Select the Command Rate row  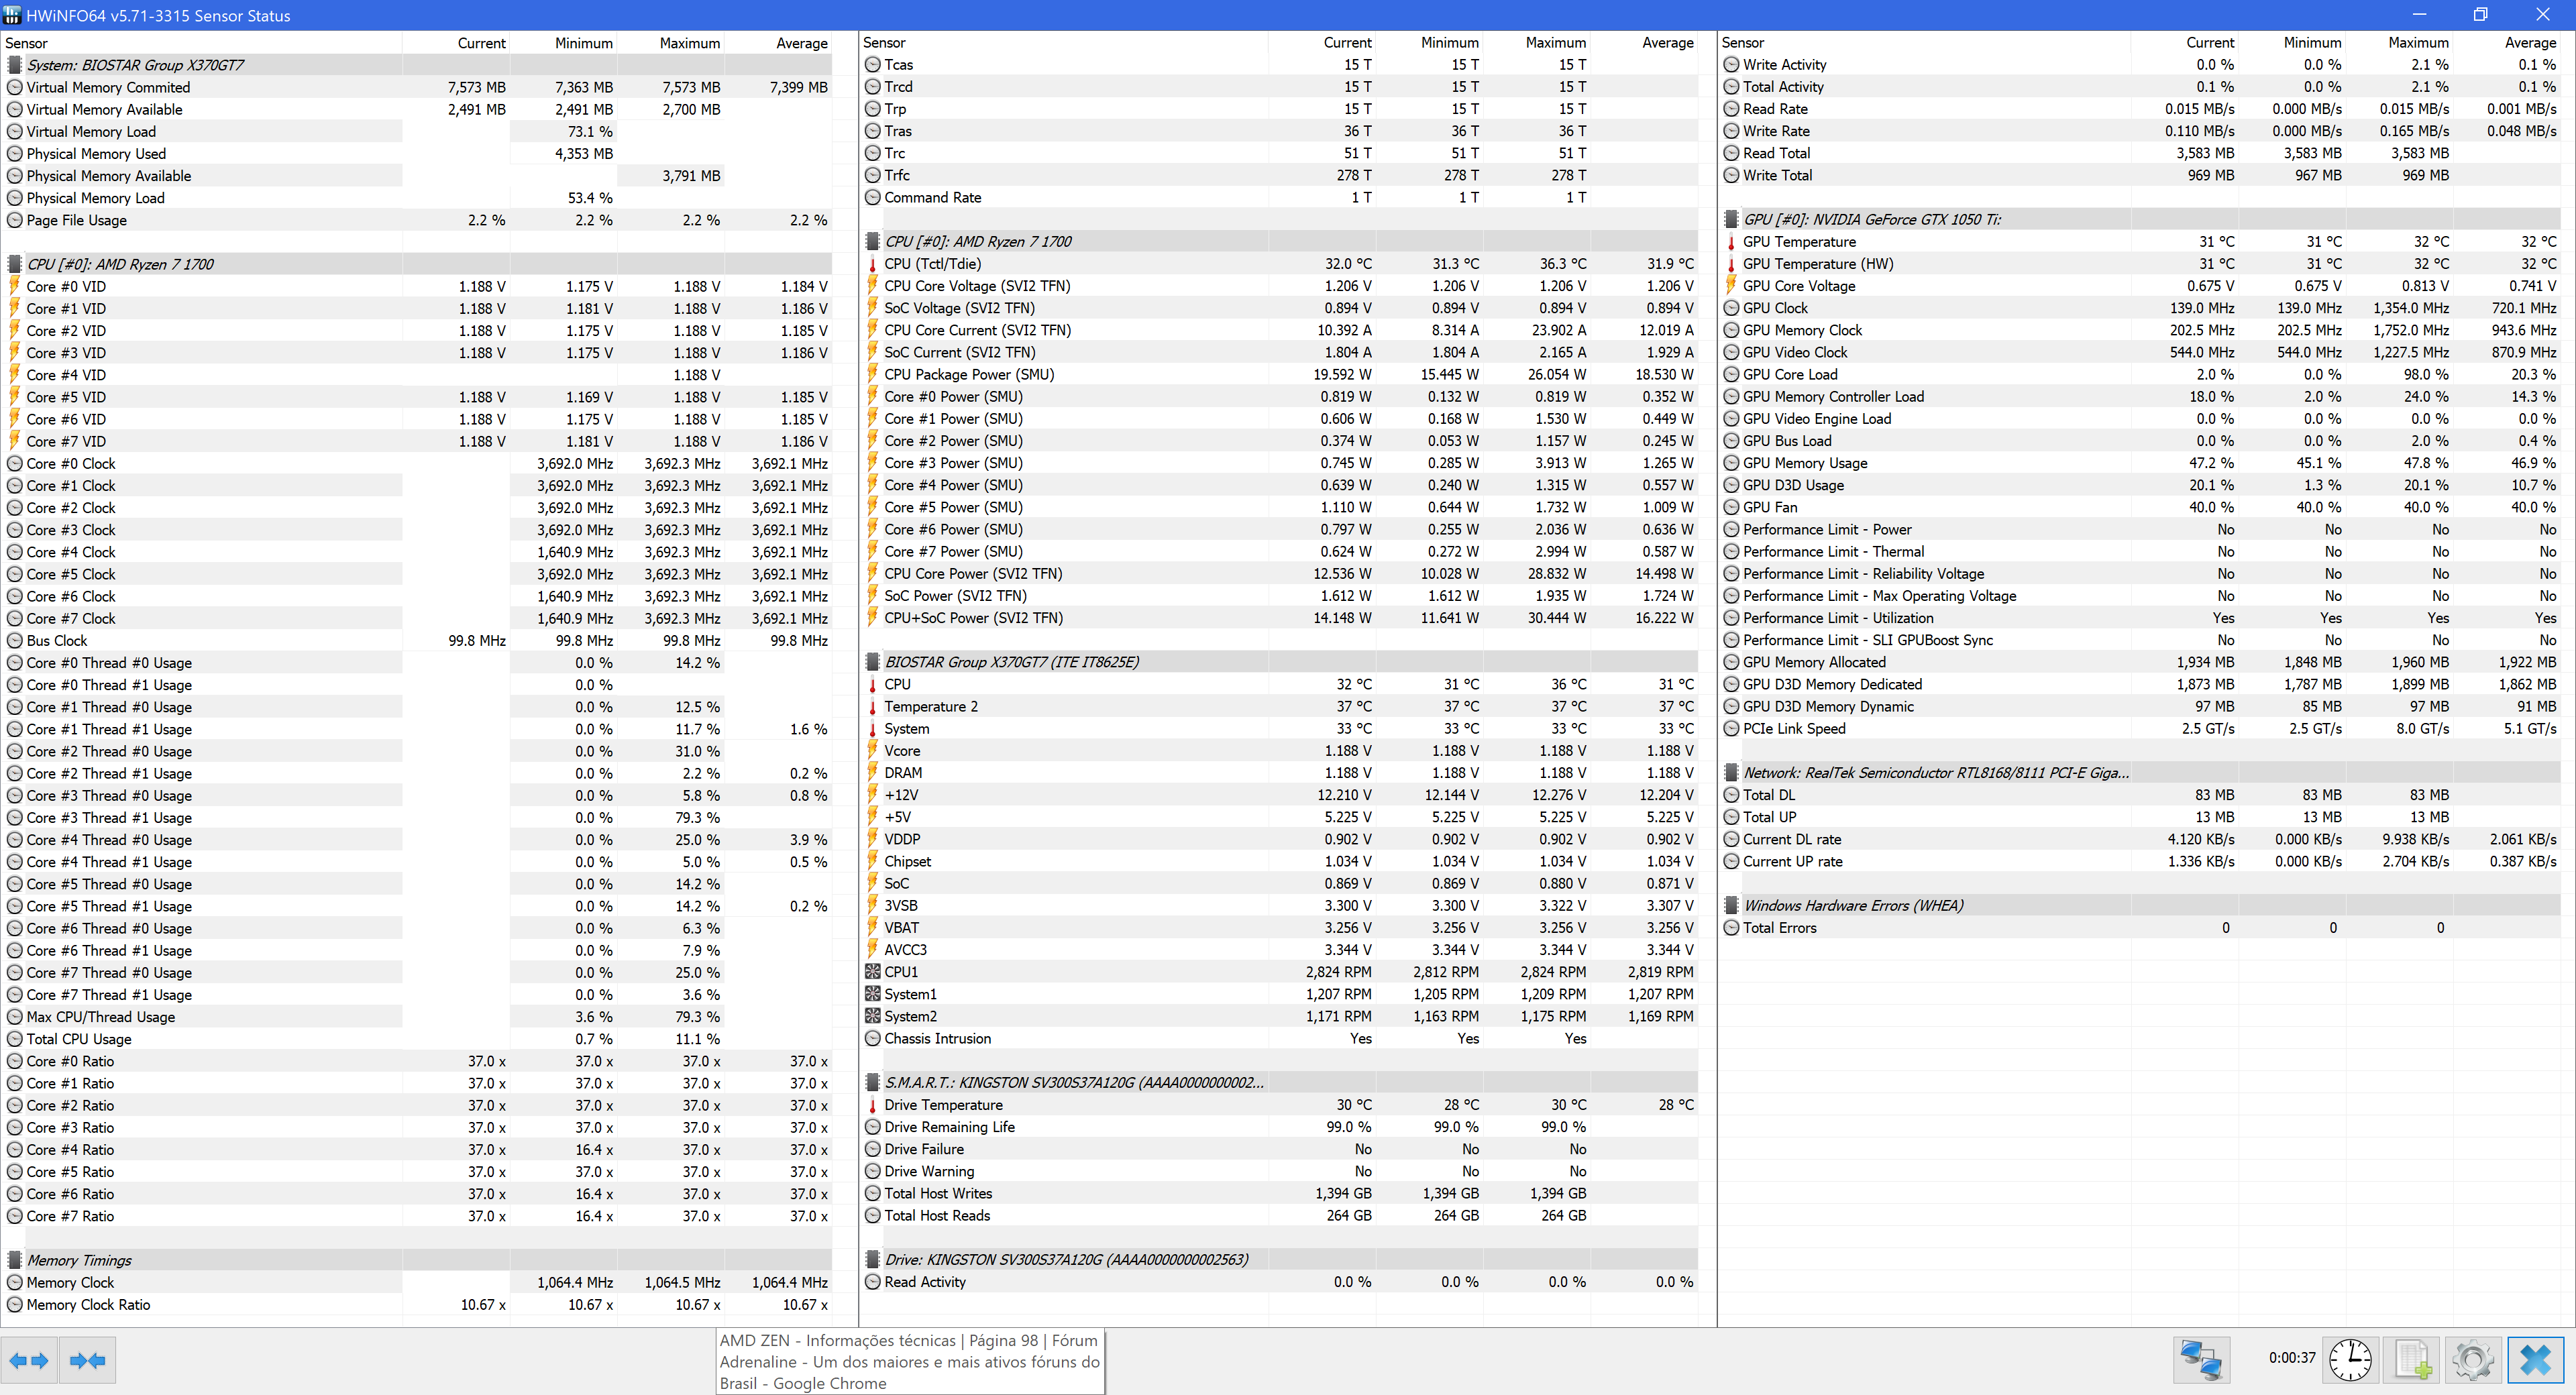pos(1280,198)
